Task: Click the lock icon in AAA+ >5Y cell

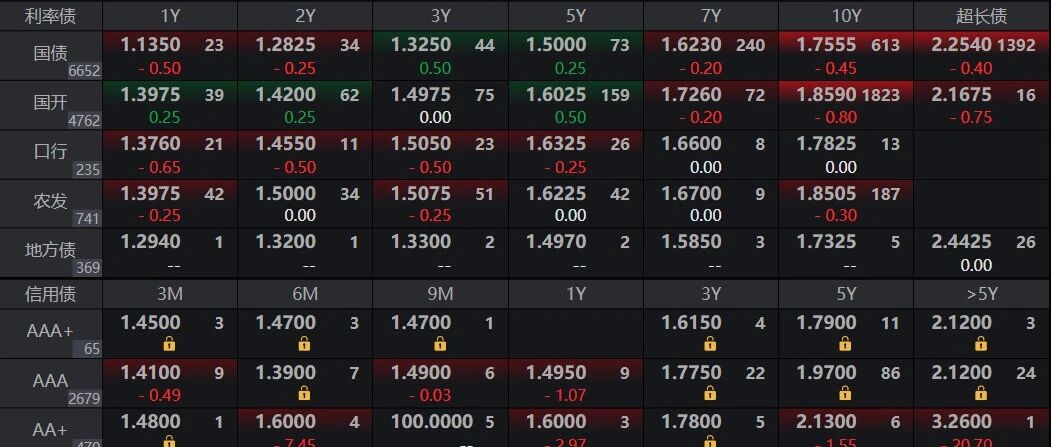Action: (x=981, y=344)
